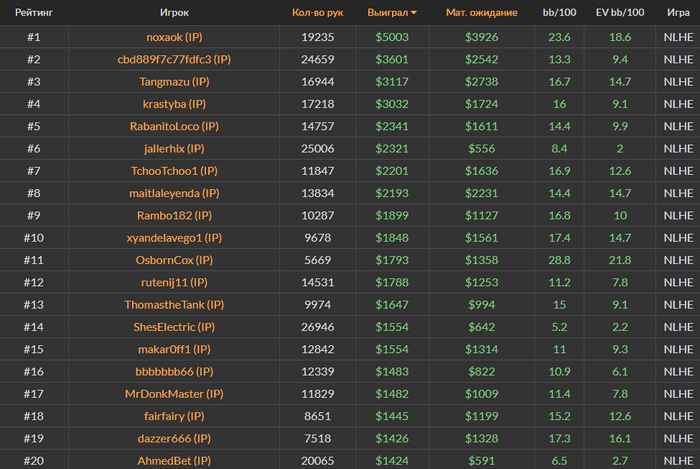This screenshot has width=700, height=469.
Task: View TchooTchoo1 (IP) player profile
Action: click(x=174, y=171)
